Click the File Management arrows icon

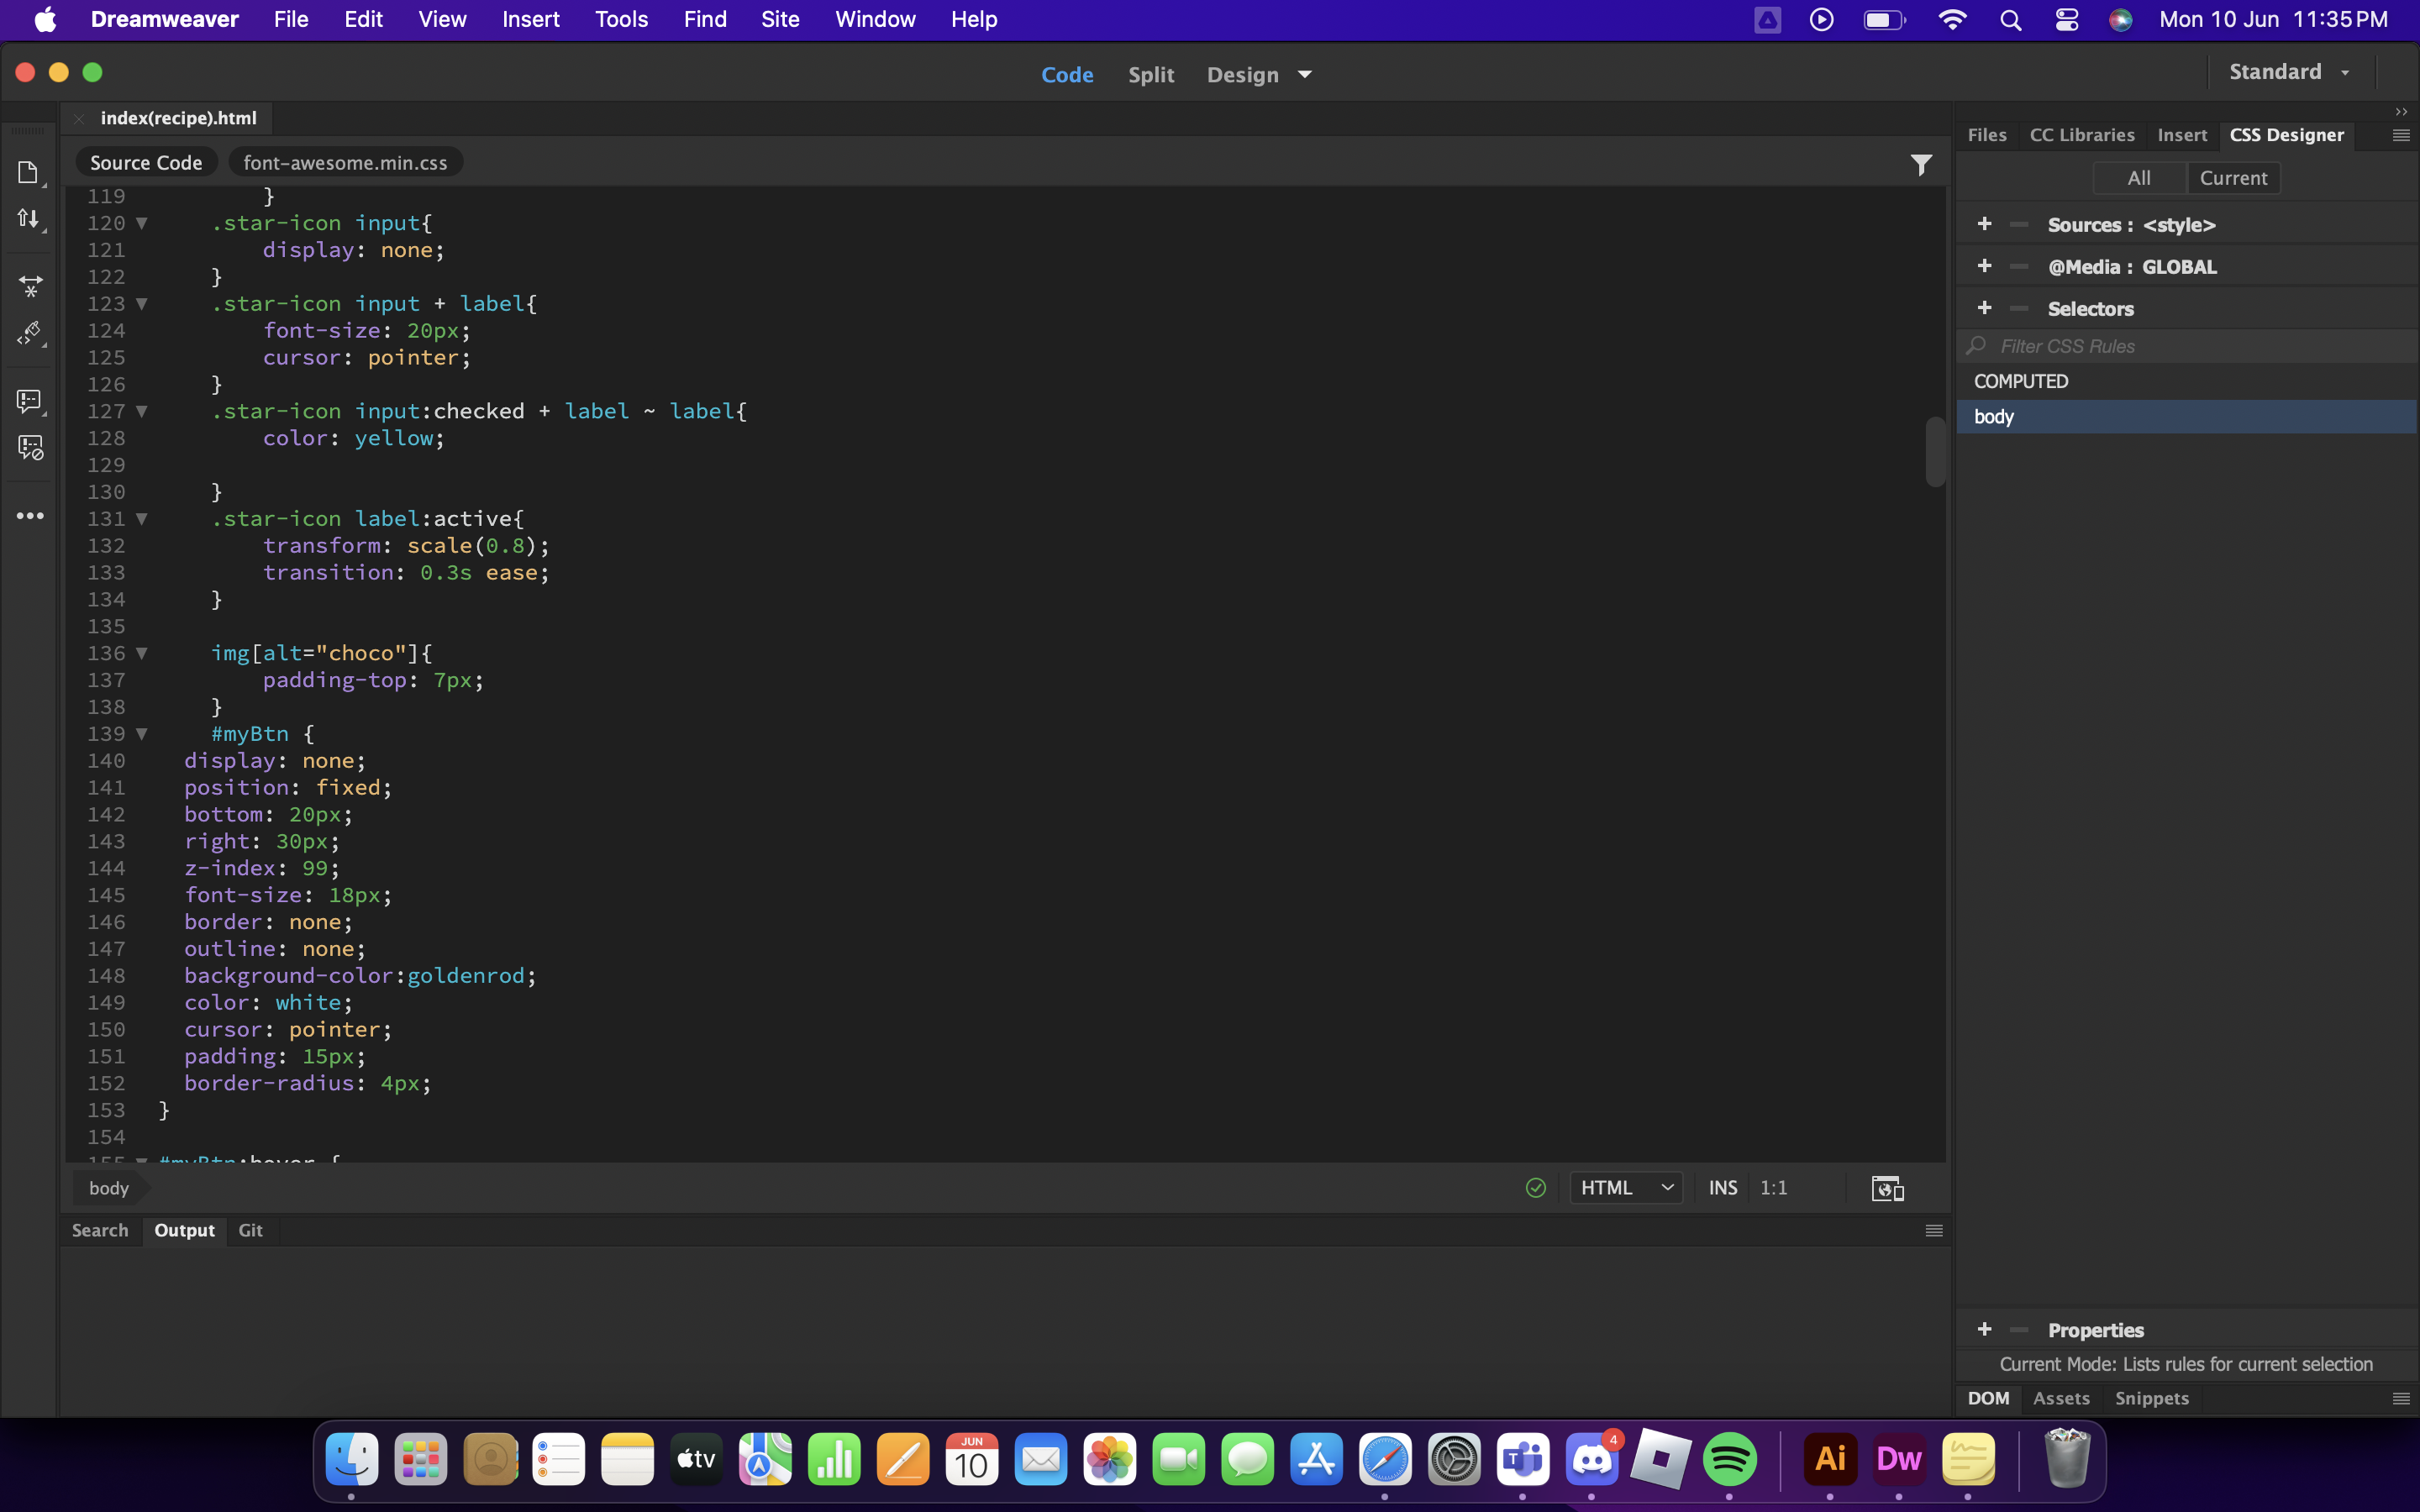click(28, 219)
